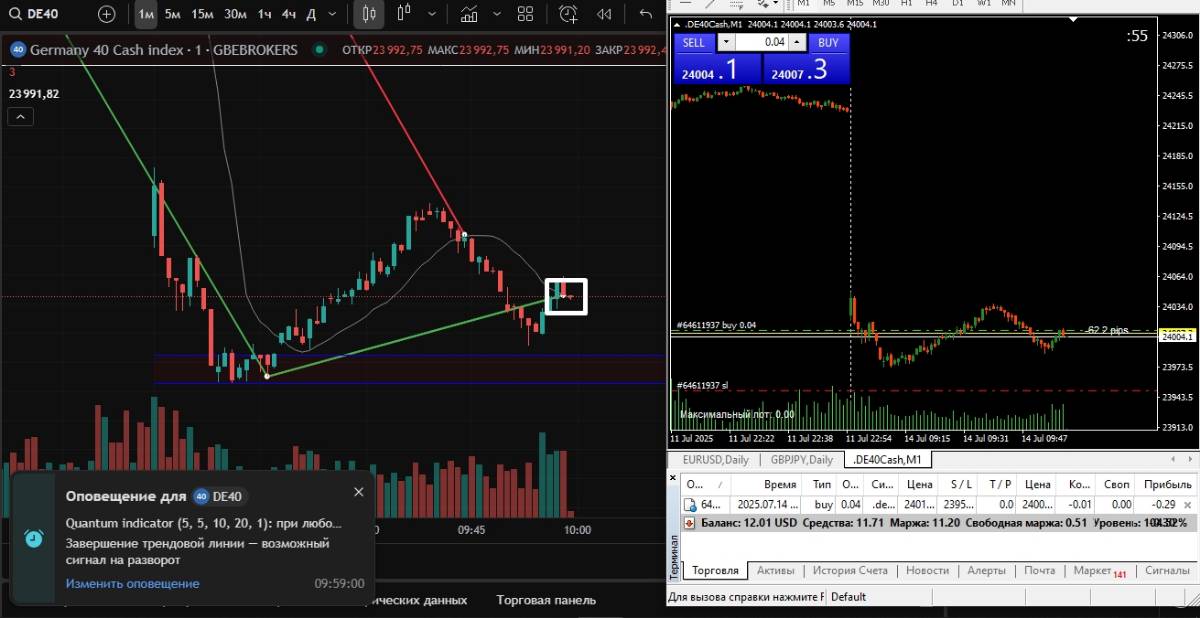1200x618 pixels.
Task: Expand the timeframe list dropdown arrow
Action: pyautogui.click(x=333, y=14)
